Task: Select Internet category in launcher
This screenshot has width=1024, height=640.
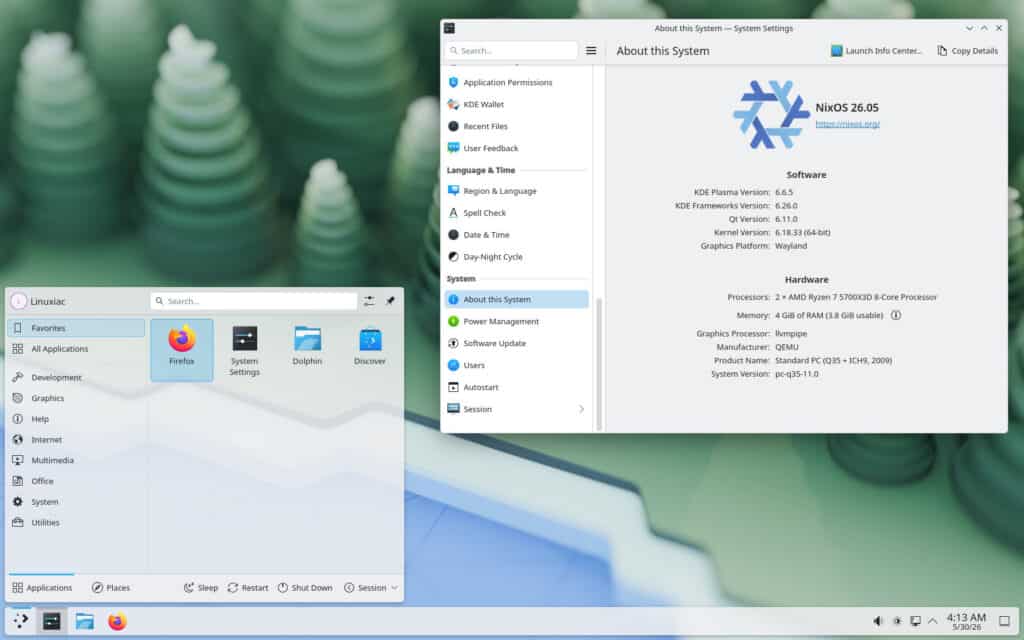Action: click(x=76, y=440)
